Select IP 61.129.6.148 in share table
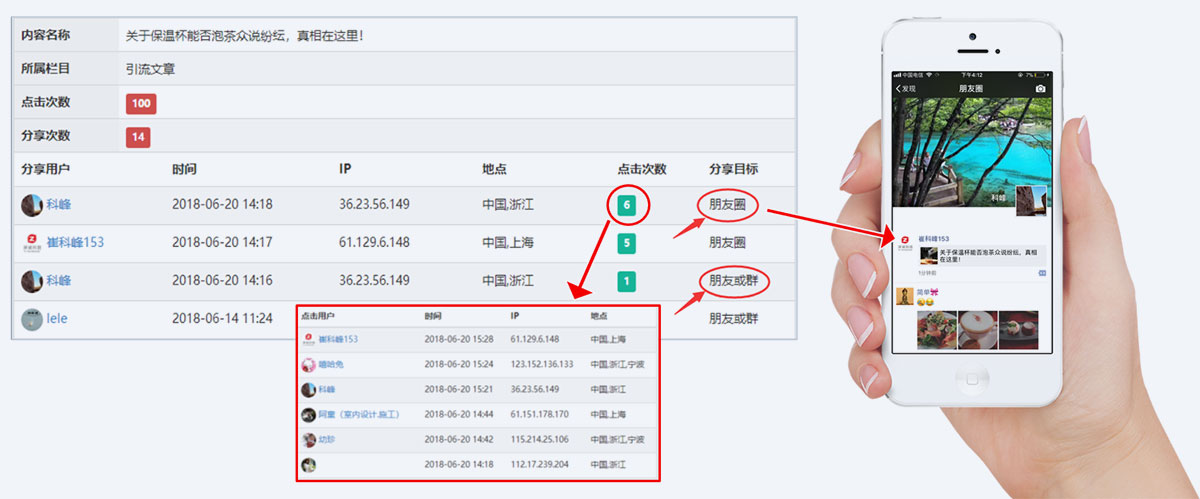Screen dimensions: 1200x499 click(374, 242)
